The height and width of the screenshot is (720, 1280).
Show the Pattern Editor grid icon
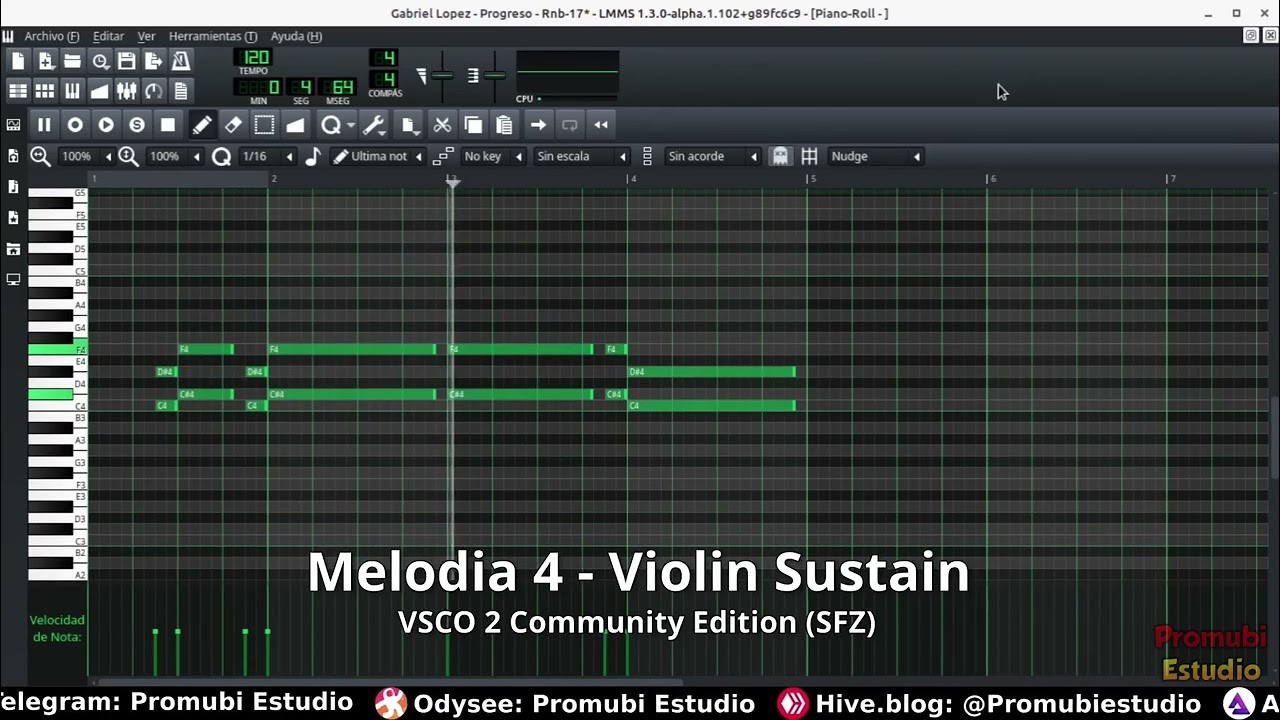click(x=45, y=91)
